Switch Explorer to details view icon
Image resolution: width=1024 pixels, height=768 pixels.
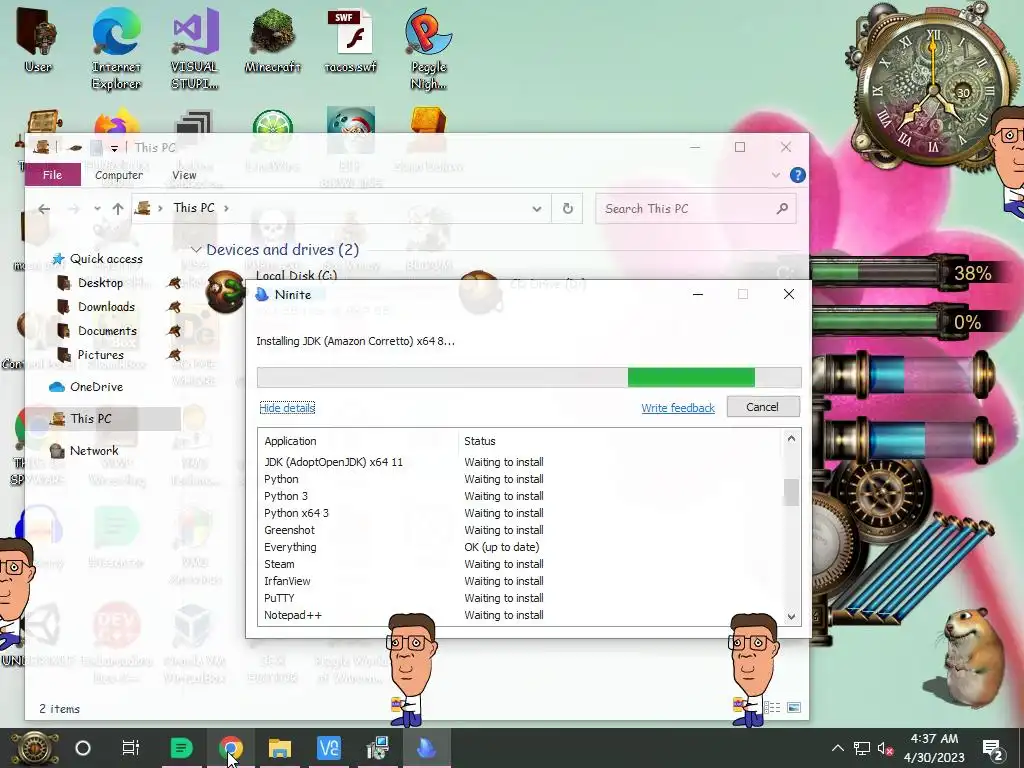(773, 707)
